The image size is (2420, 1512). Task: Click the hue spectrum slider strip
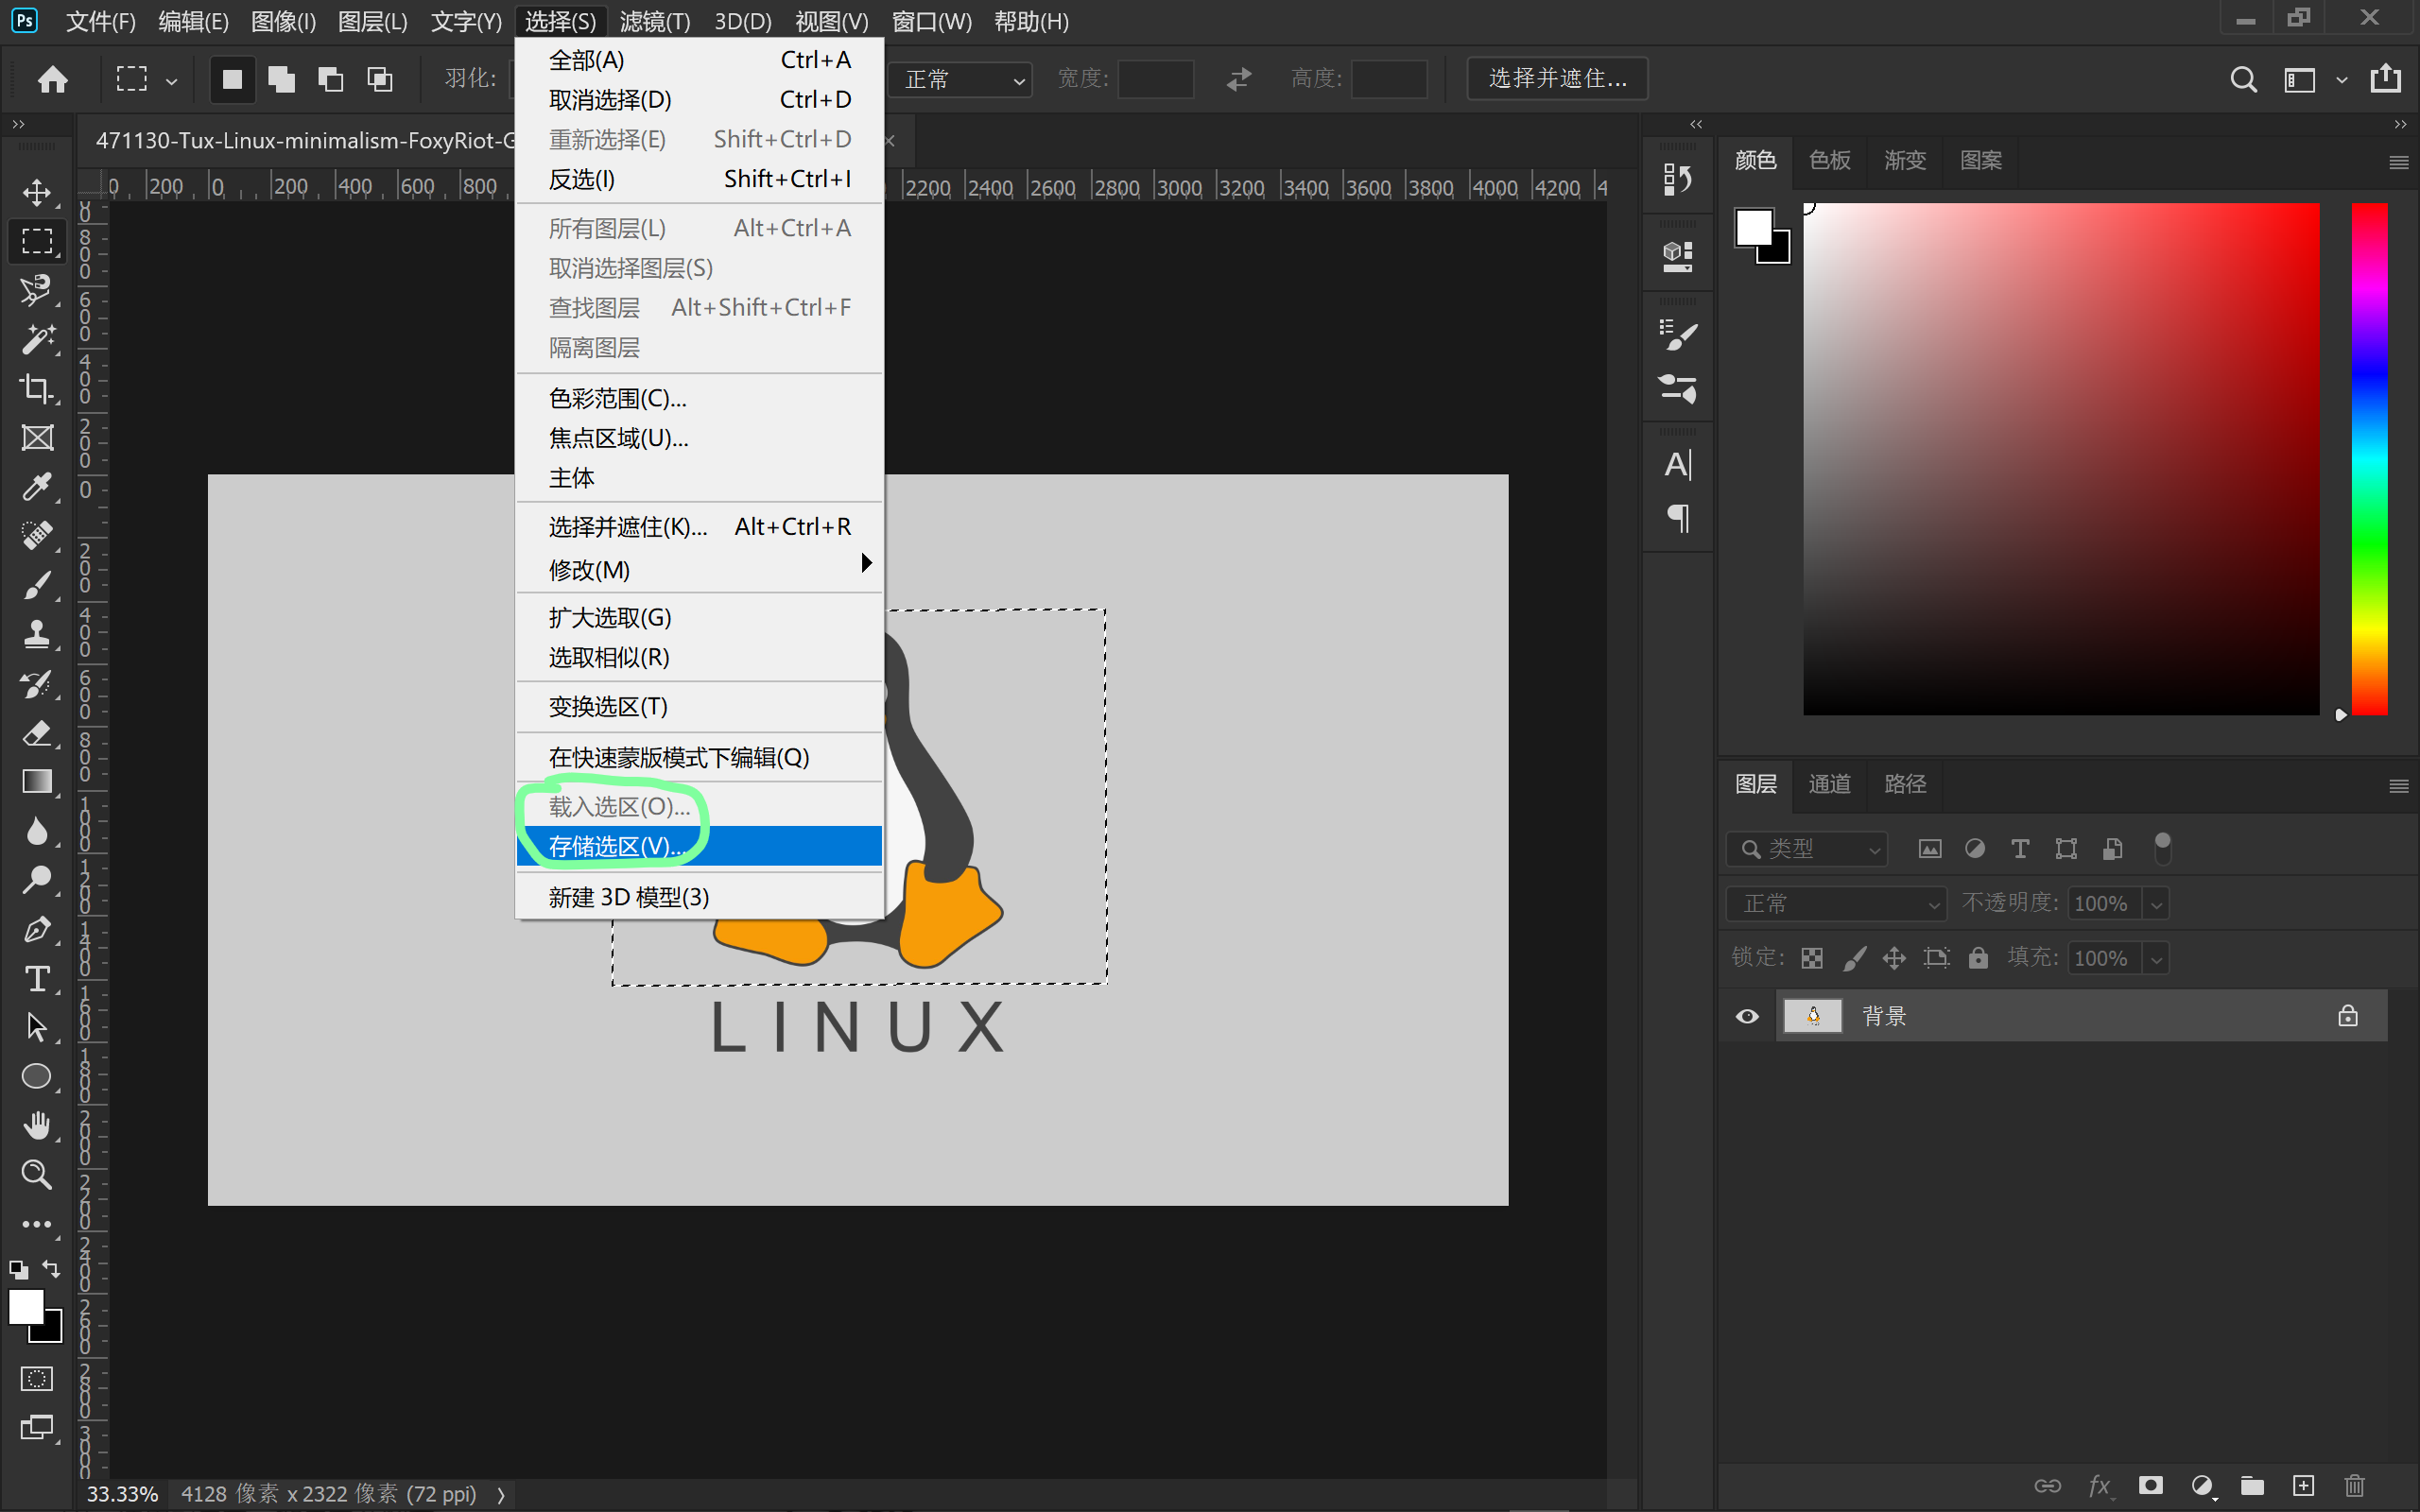point(2369,459)
